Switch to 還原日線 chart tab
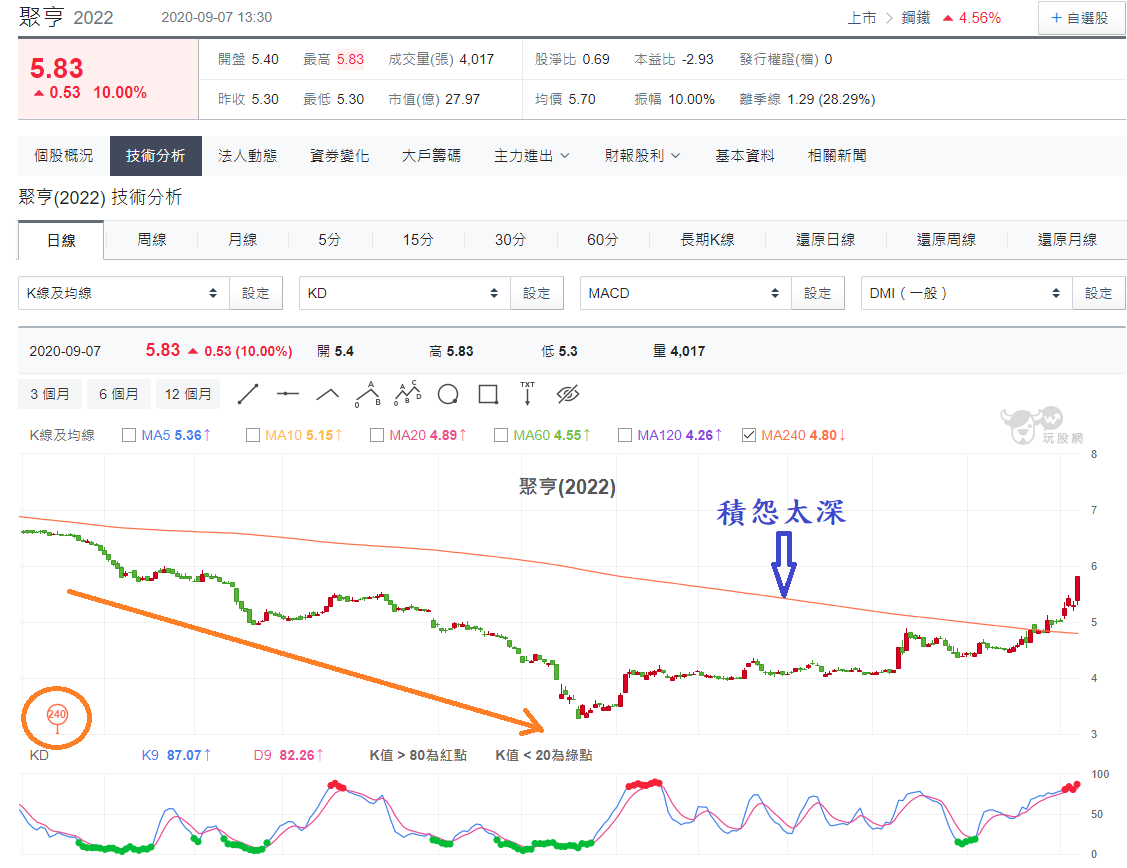 (825, 239)
